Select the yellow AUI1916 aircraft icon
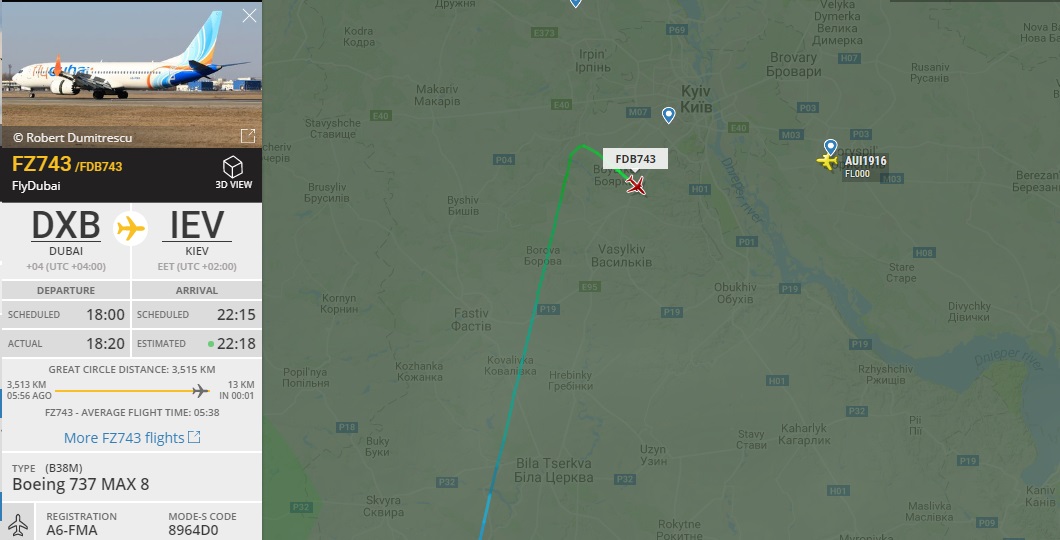1060x540 pixels. click(827, 162)
